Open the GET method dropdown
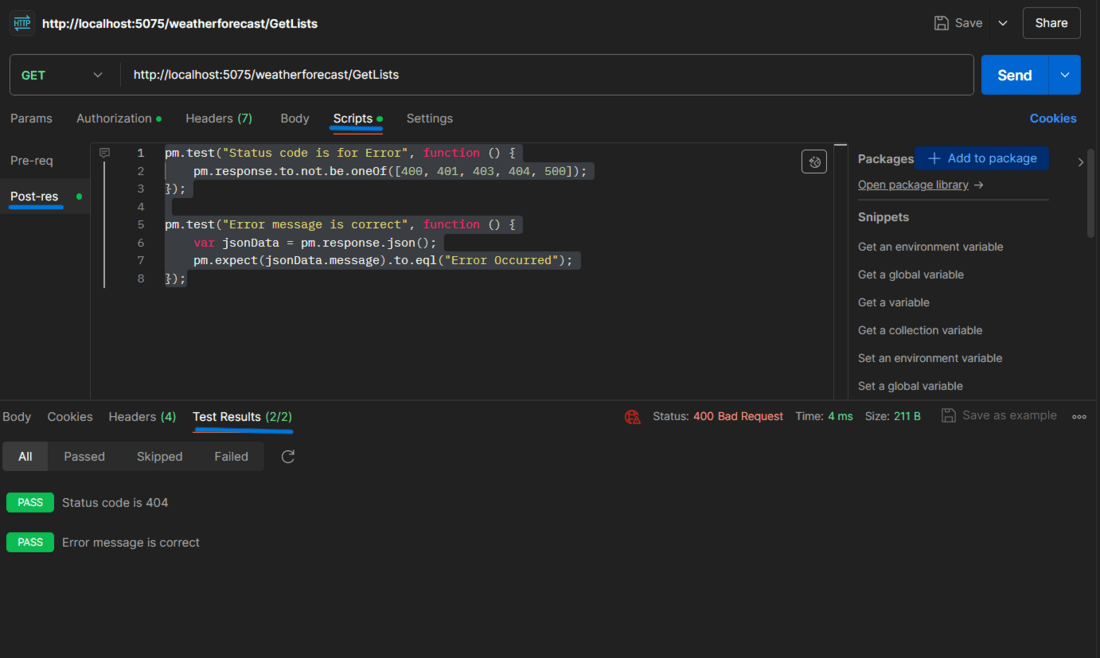The width and height of the screenshot is (1100, 658). 63,75
